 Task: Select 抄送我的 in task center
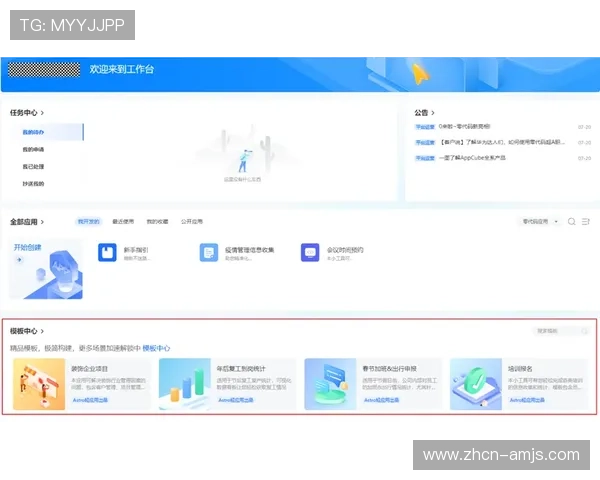tap(33, 184)
